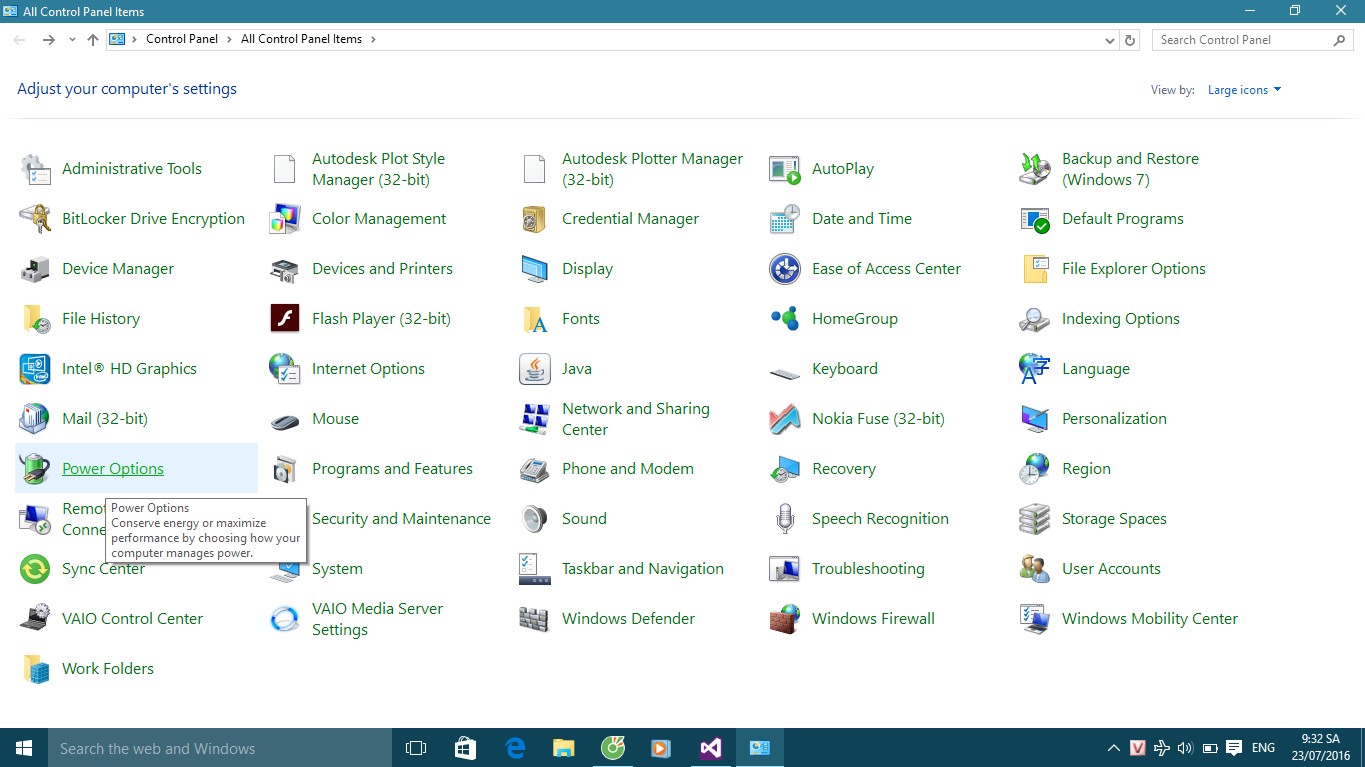This screenshot has width=1365, height=767.
Task: Click the Work Folders icon
Action: (35, 669)
